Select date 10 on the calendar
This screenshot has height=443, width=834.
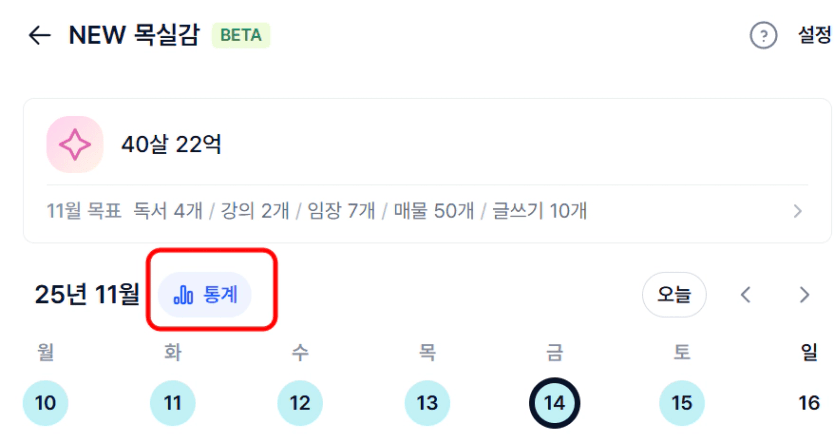[46, 403]
